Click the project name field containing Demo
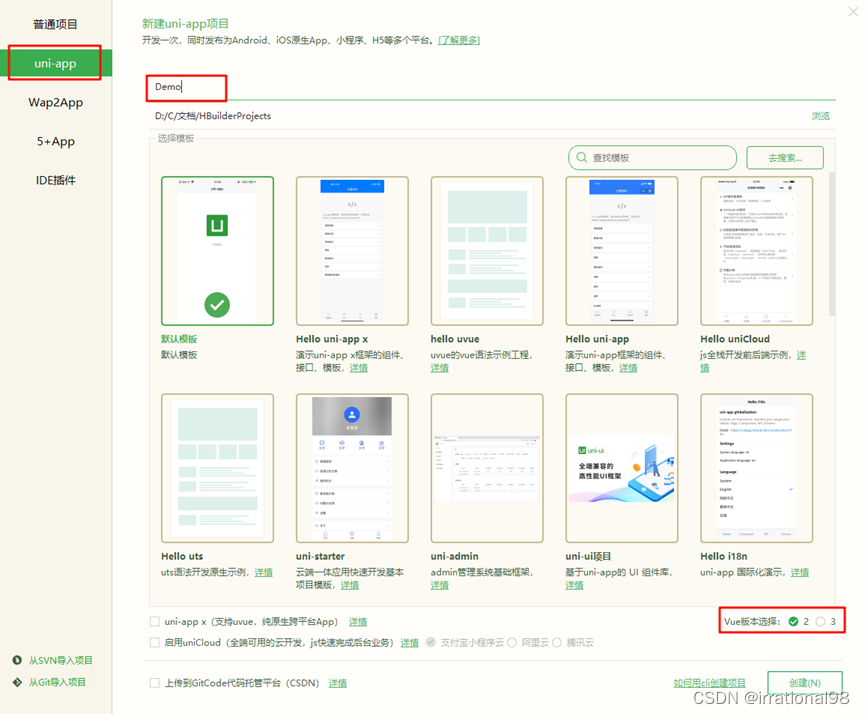This screenshot has height=714, width=865. tap(491, 87)
